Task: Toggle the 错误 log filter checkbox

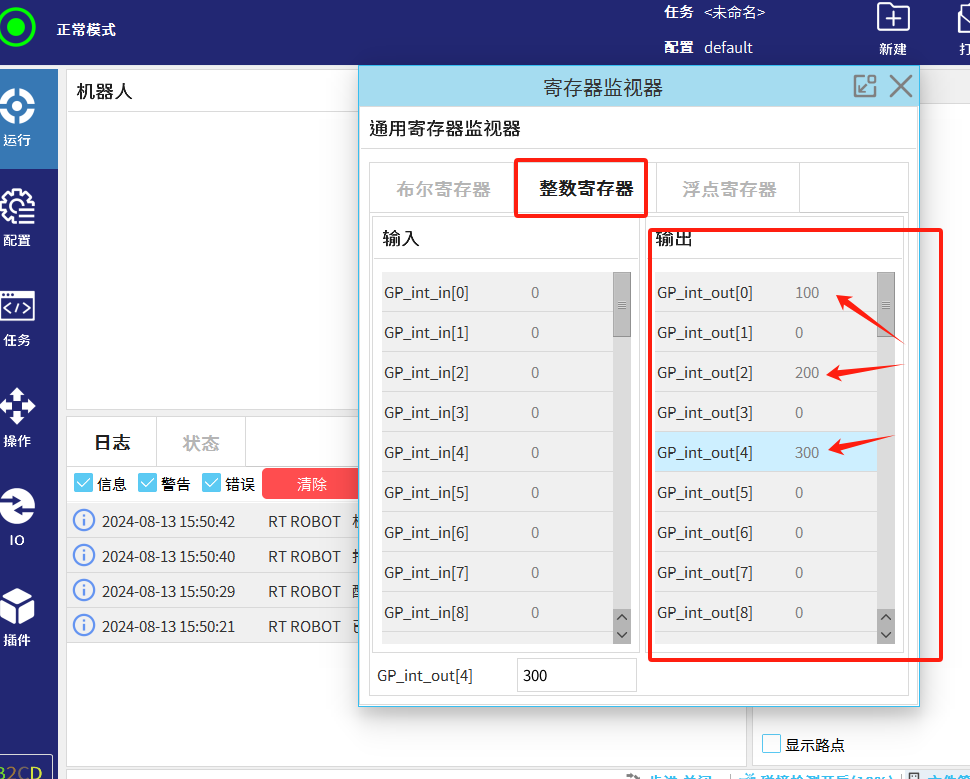Action: pyautogui.click(x=211, y=483)
